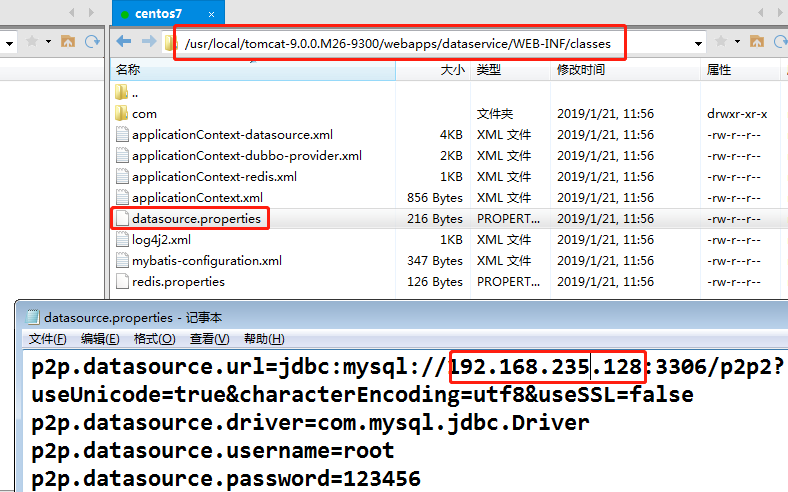Click bookmark star icon in left pane toolbar
The image size is (788, 492).
point(32,42)
